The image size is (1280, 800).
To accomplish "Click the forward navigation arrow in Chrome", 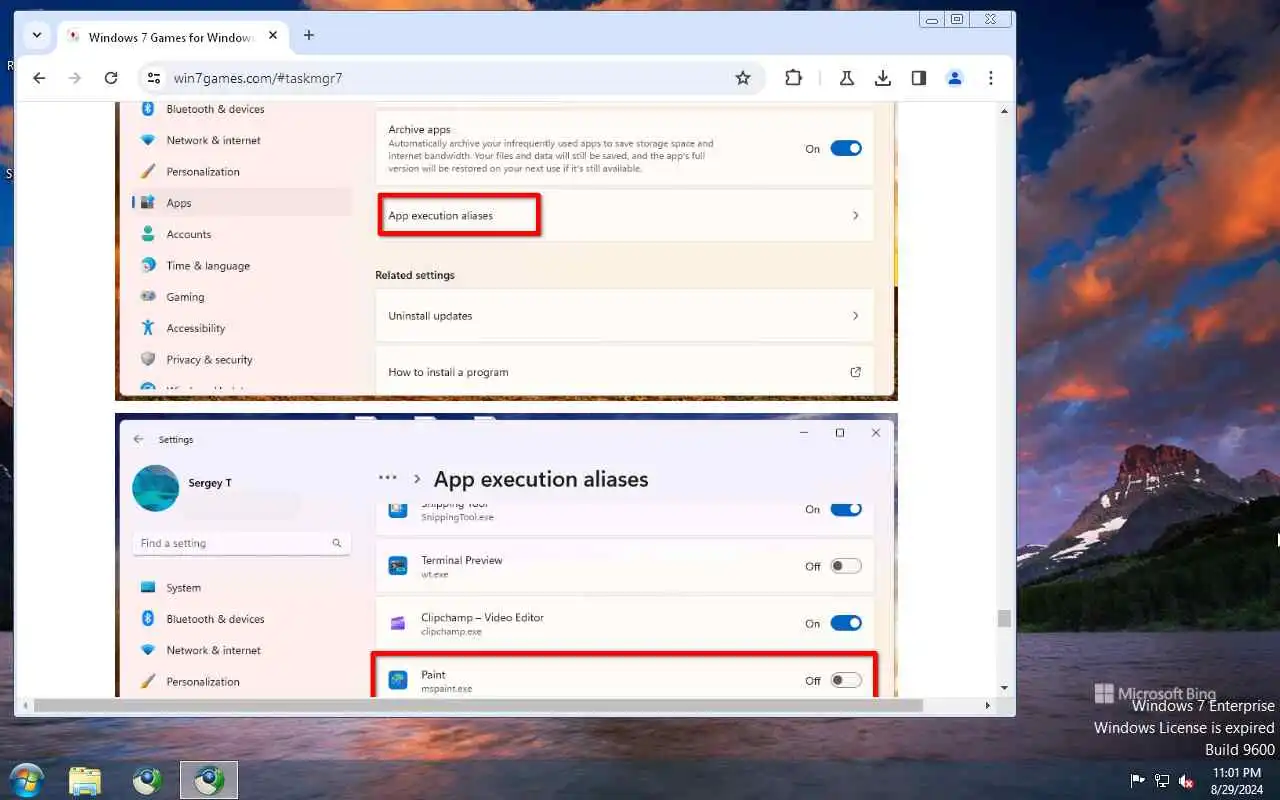I will coord(75,78).
